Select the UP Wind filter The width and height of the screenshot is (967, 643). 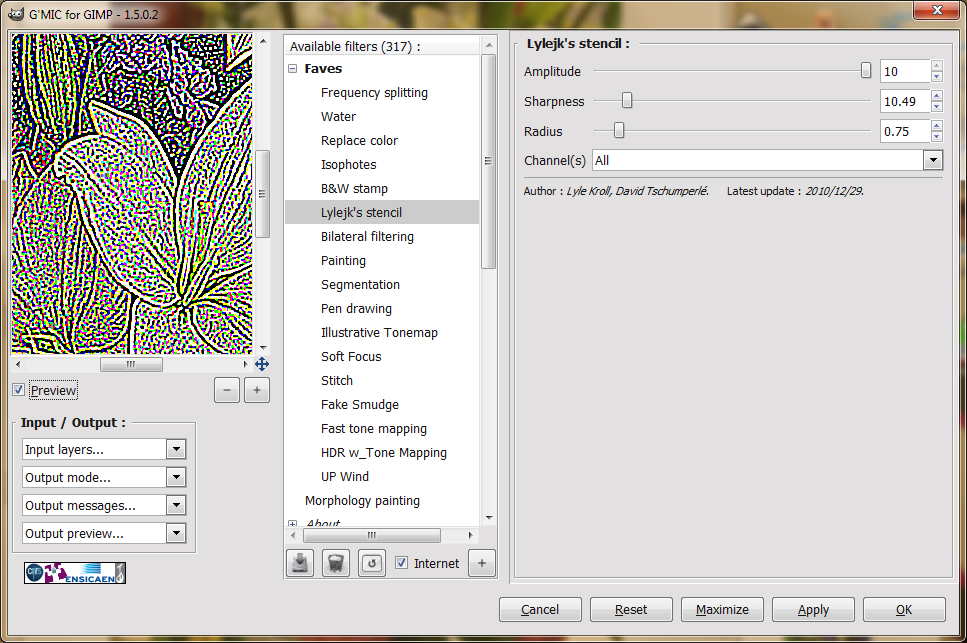pos(345,477)
